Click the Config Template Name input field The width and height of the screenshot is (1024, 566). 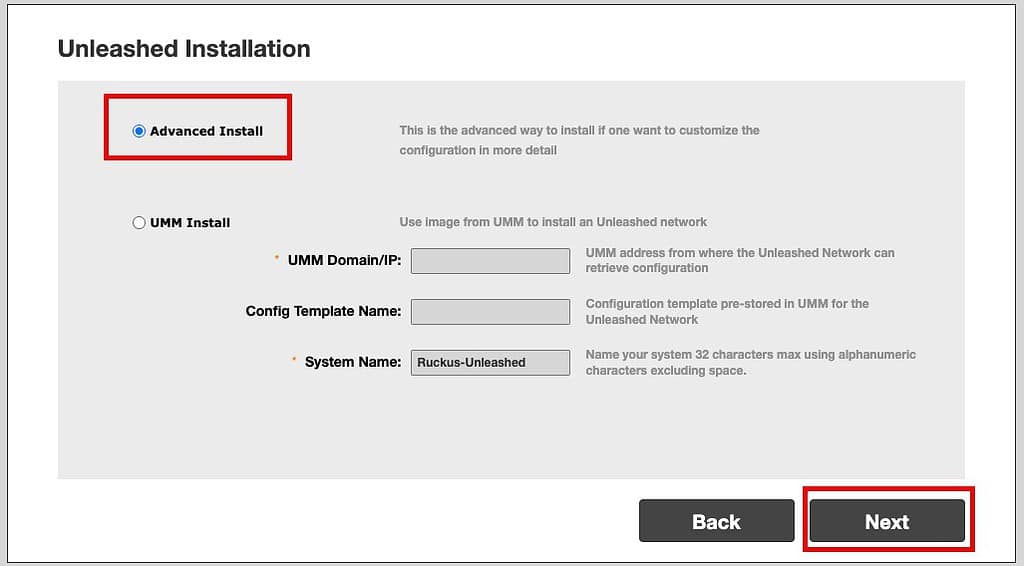click(490, 312)
